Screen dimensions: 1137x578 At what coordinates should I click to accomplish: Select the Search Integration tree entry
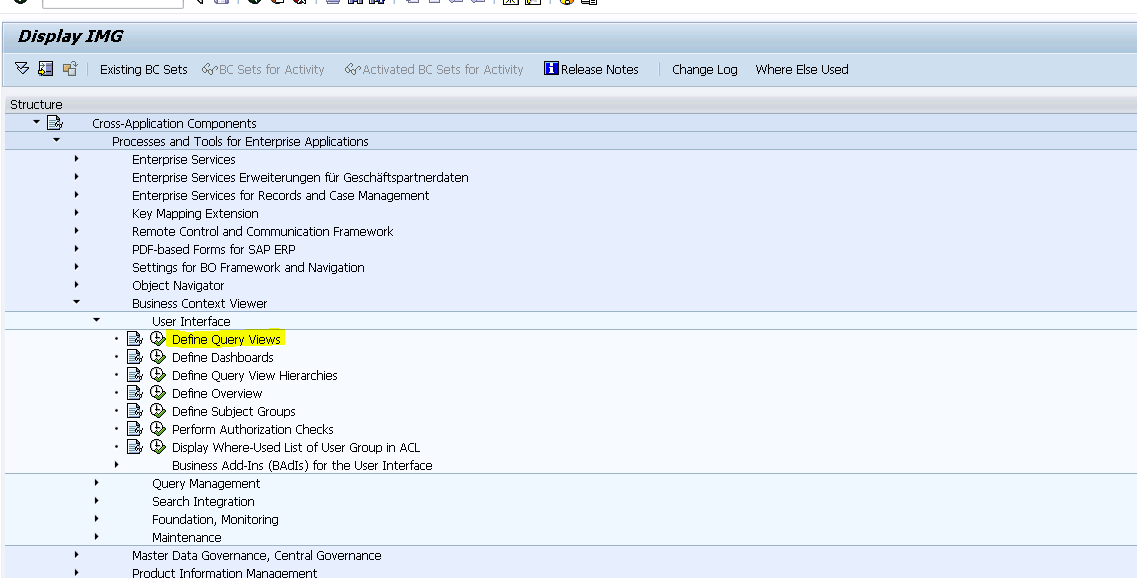click(203, 501)
